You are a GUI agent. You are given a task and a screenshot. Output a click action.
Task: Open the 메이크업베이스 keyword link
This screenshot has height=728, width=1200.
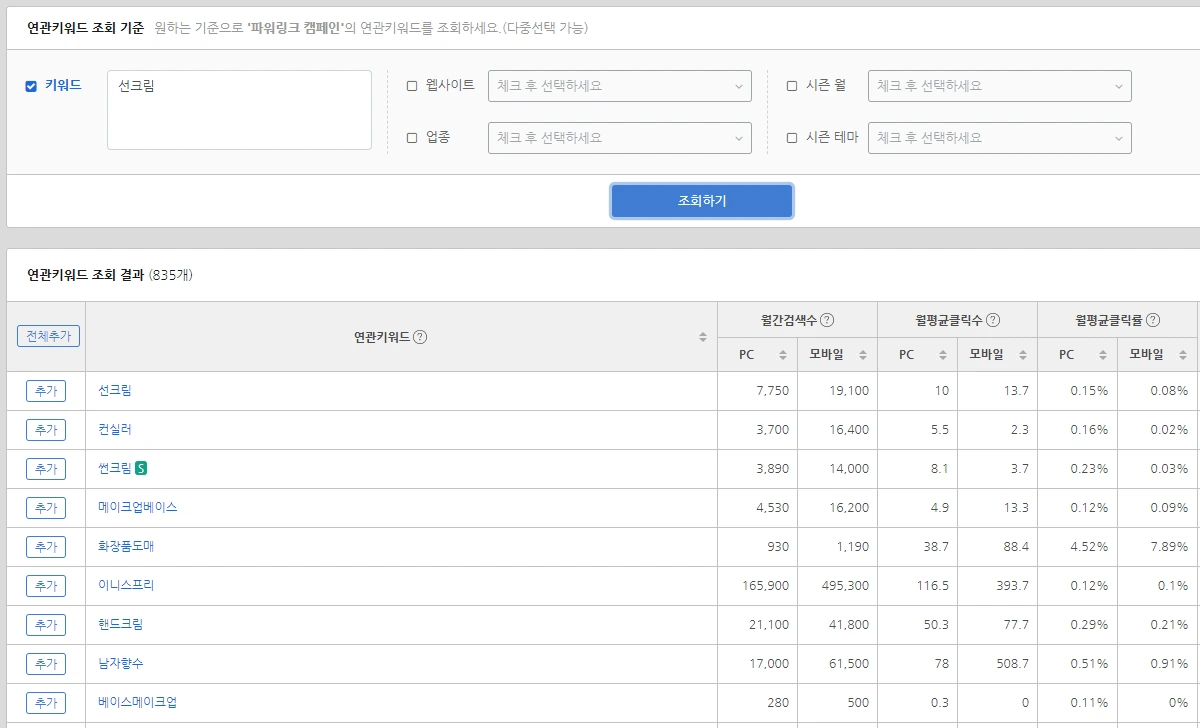138,507
